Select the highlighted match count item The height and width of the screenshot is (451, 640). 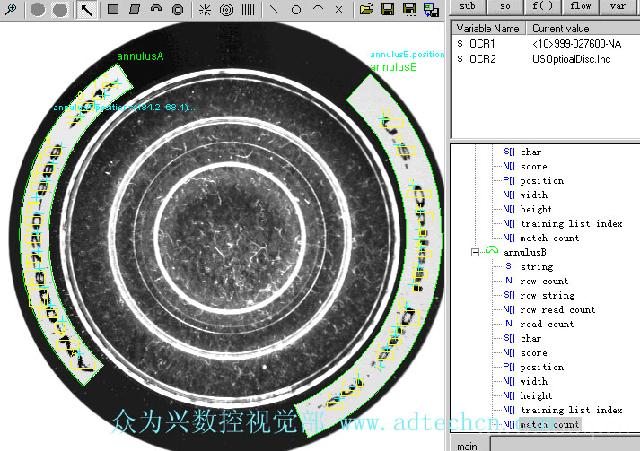[549, 424]
